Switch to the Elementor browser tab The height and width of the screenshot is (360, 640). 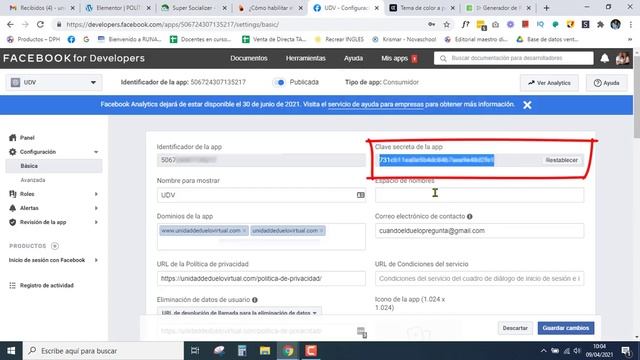(118, 8)
